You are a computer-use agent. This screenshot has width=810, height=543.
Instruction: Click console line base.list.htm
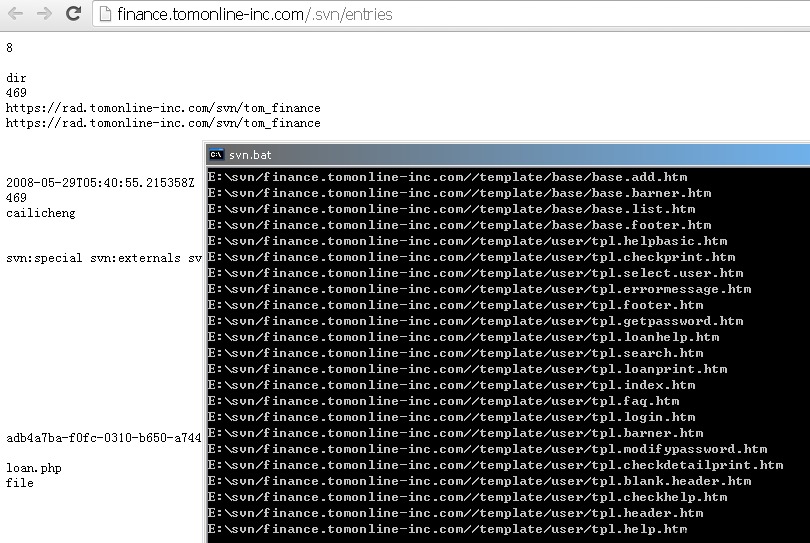tap(451, 209)
